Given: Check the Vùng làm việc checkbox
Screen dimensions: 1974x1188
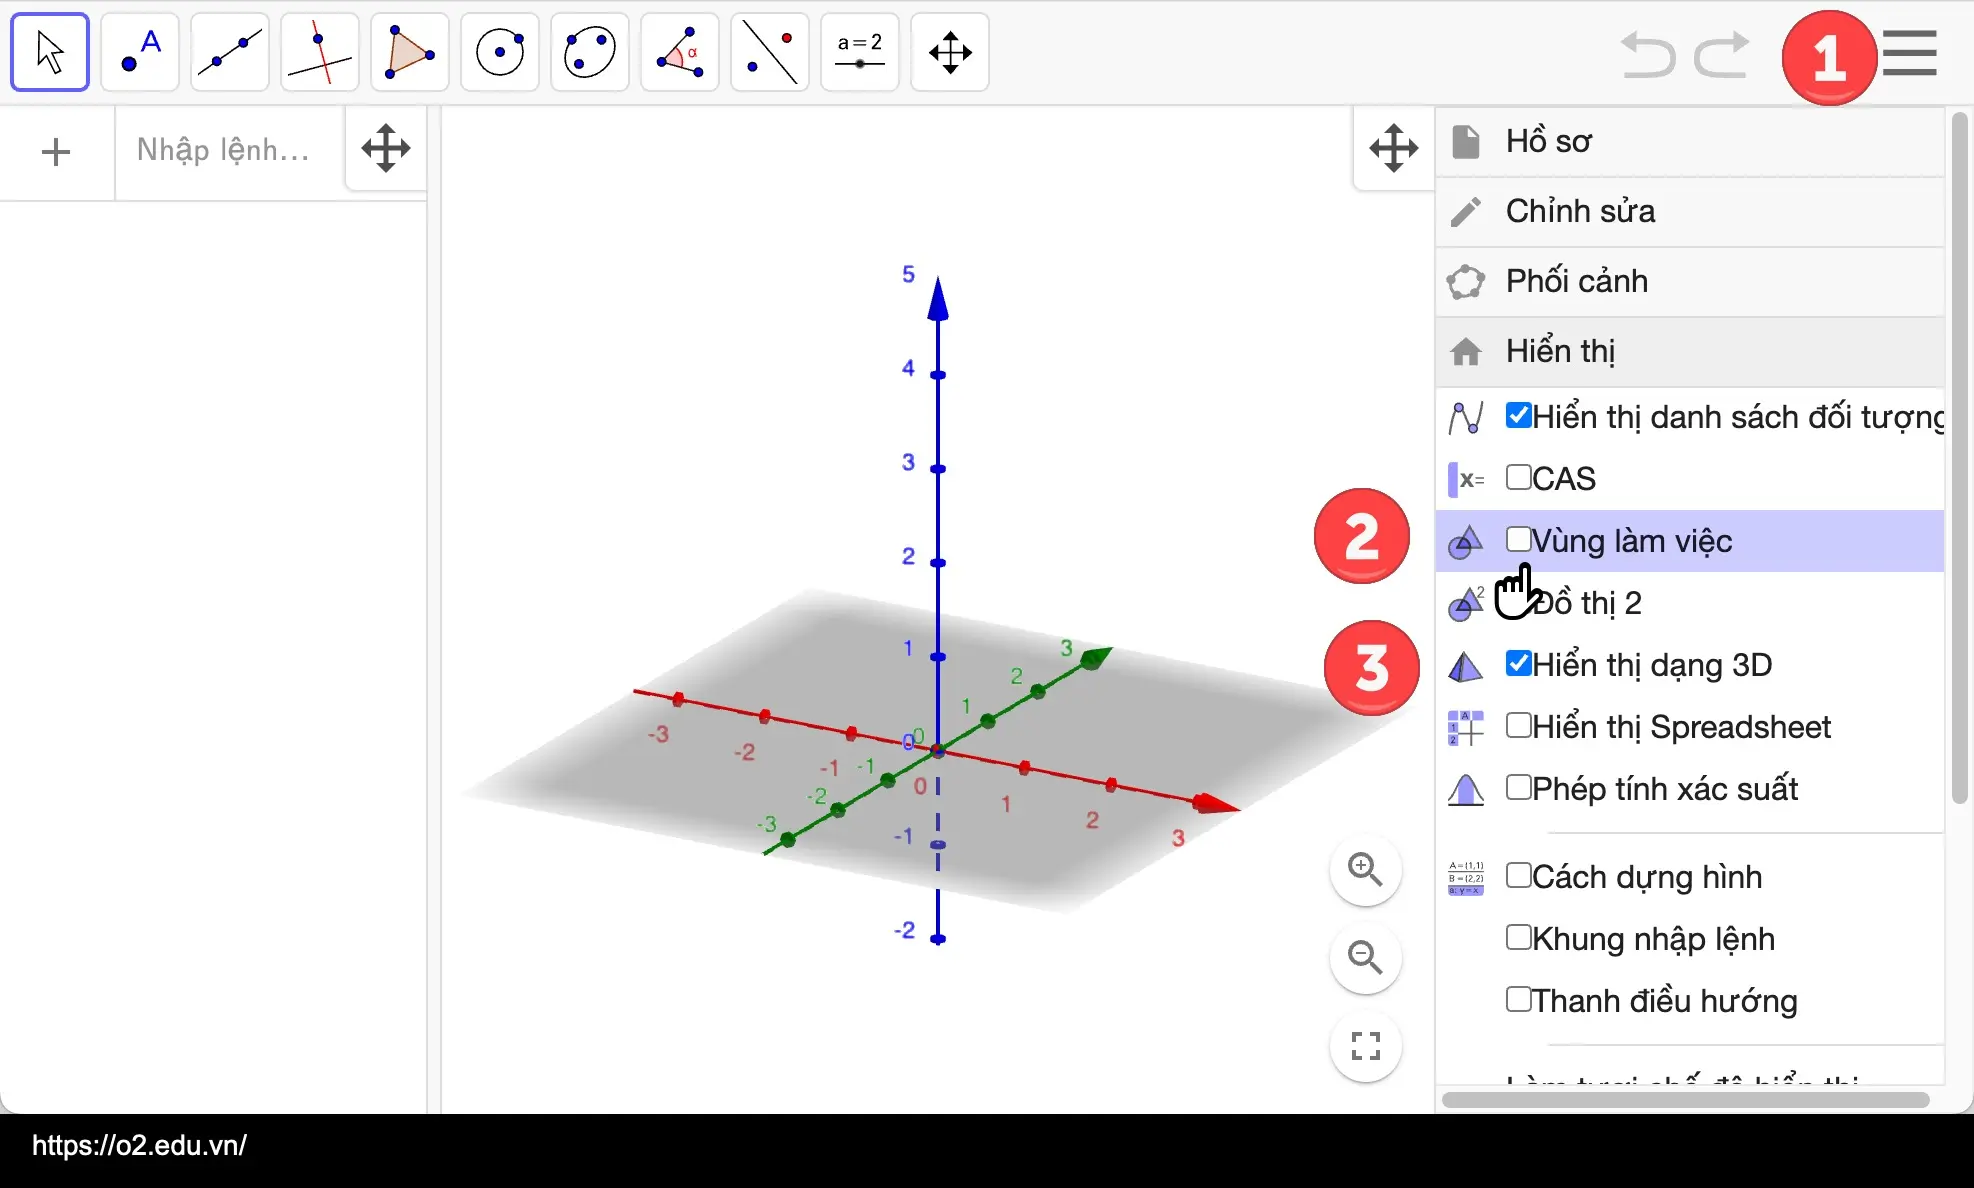Looking at the screenshot, I should pos(1518,539).
